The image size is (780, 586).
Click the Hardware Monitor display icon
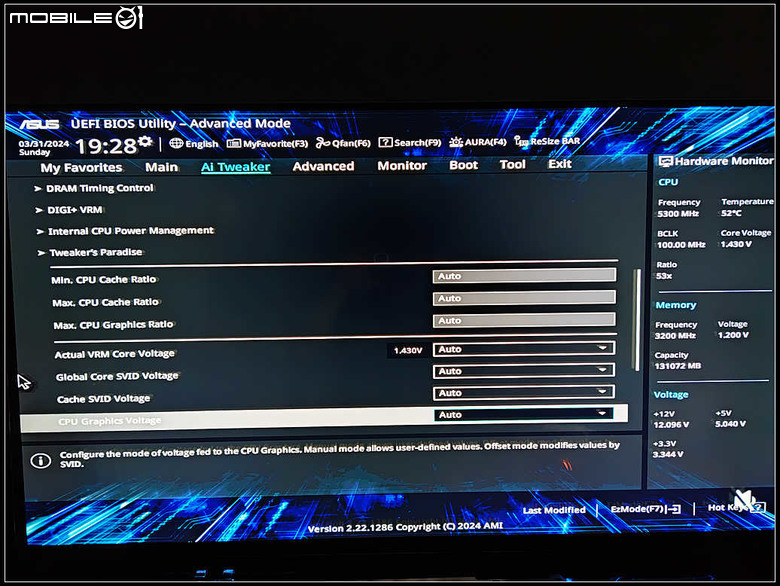[665, 161]
